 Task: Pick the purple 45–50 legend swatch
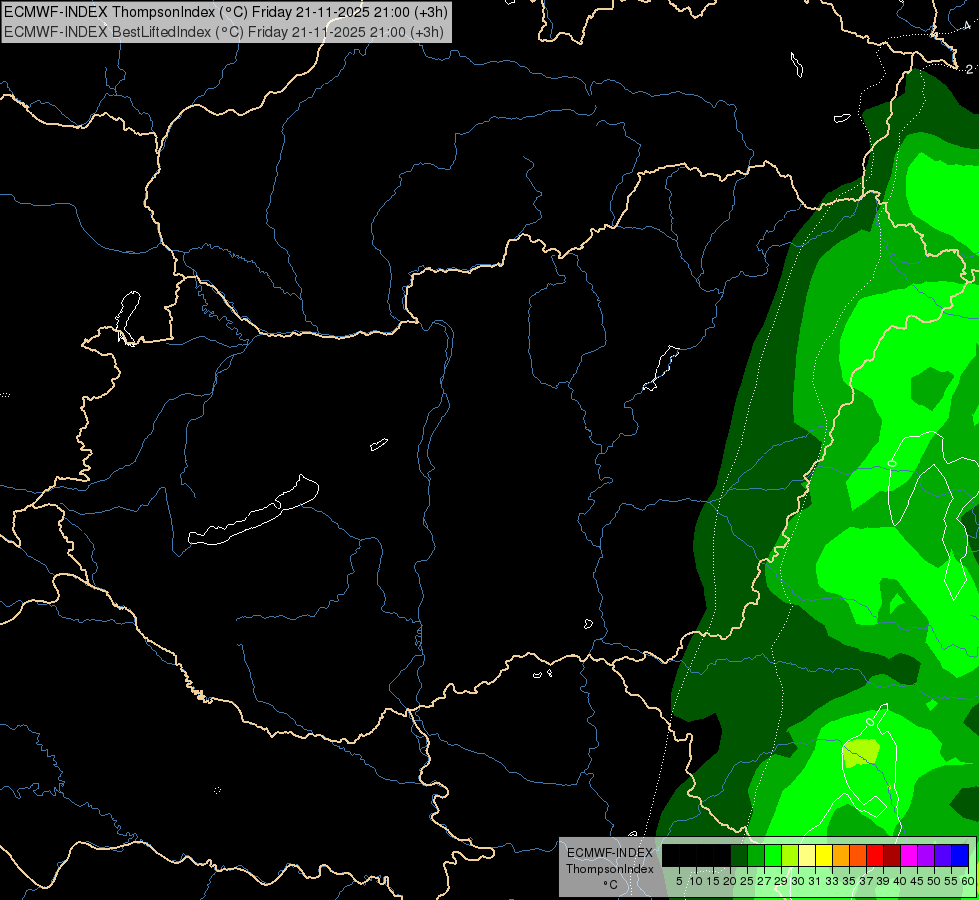926,856
